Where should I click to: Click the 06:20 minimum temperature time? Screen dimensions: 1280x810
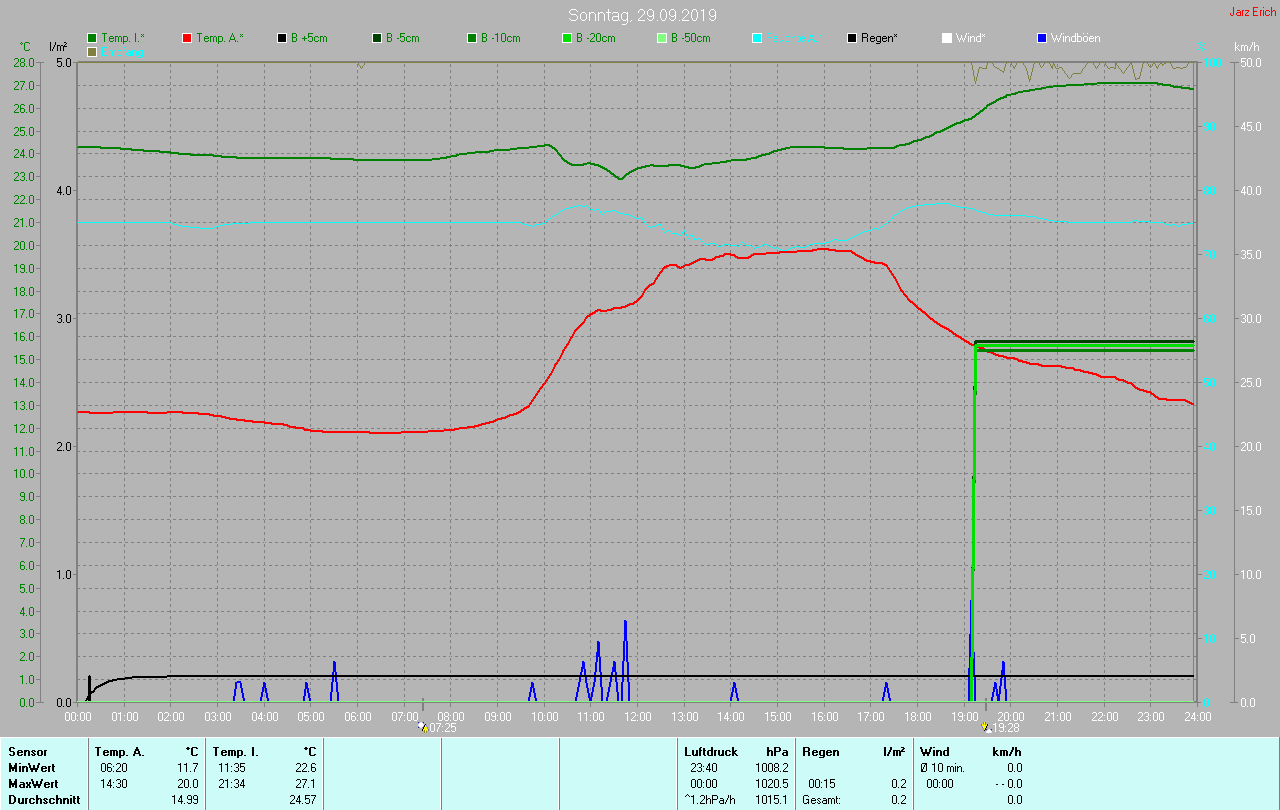(113, 767)
